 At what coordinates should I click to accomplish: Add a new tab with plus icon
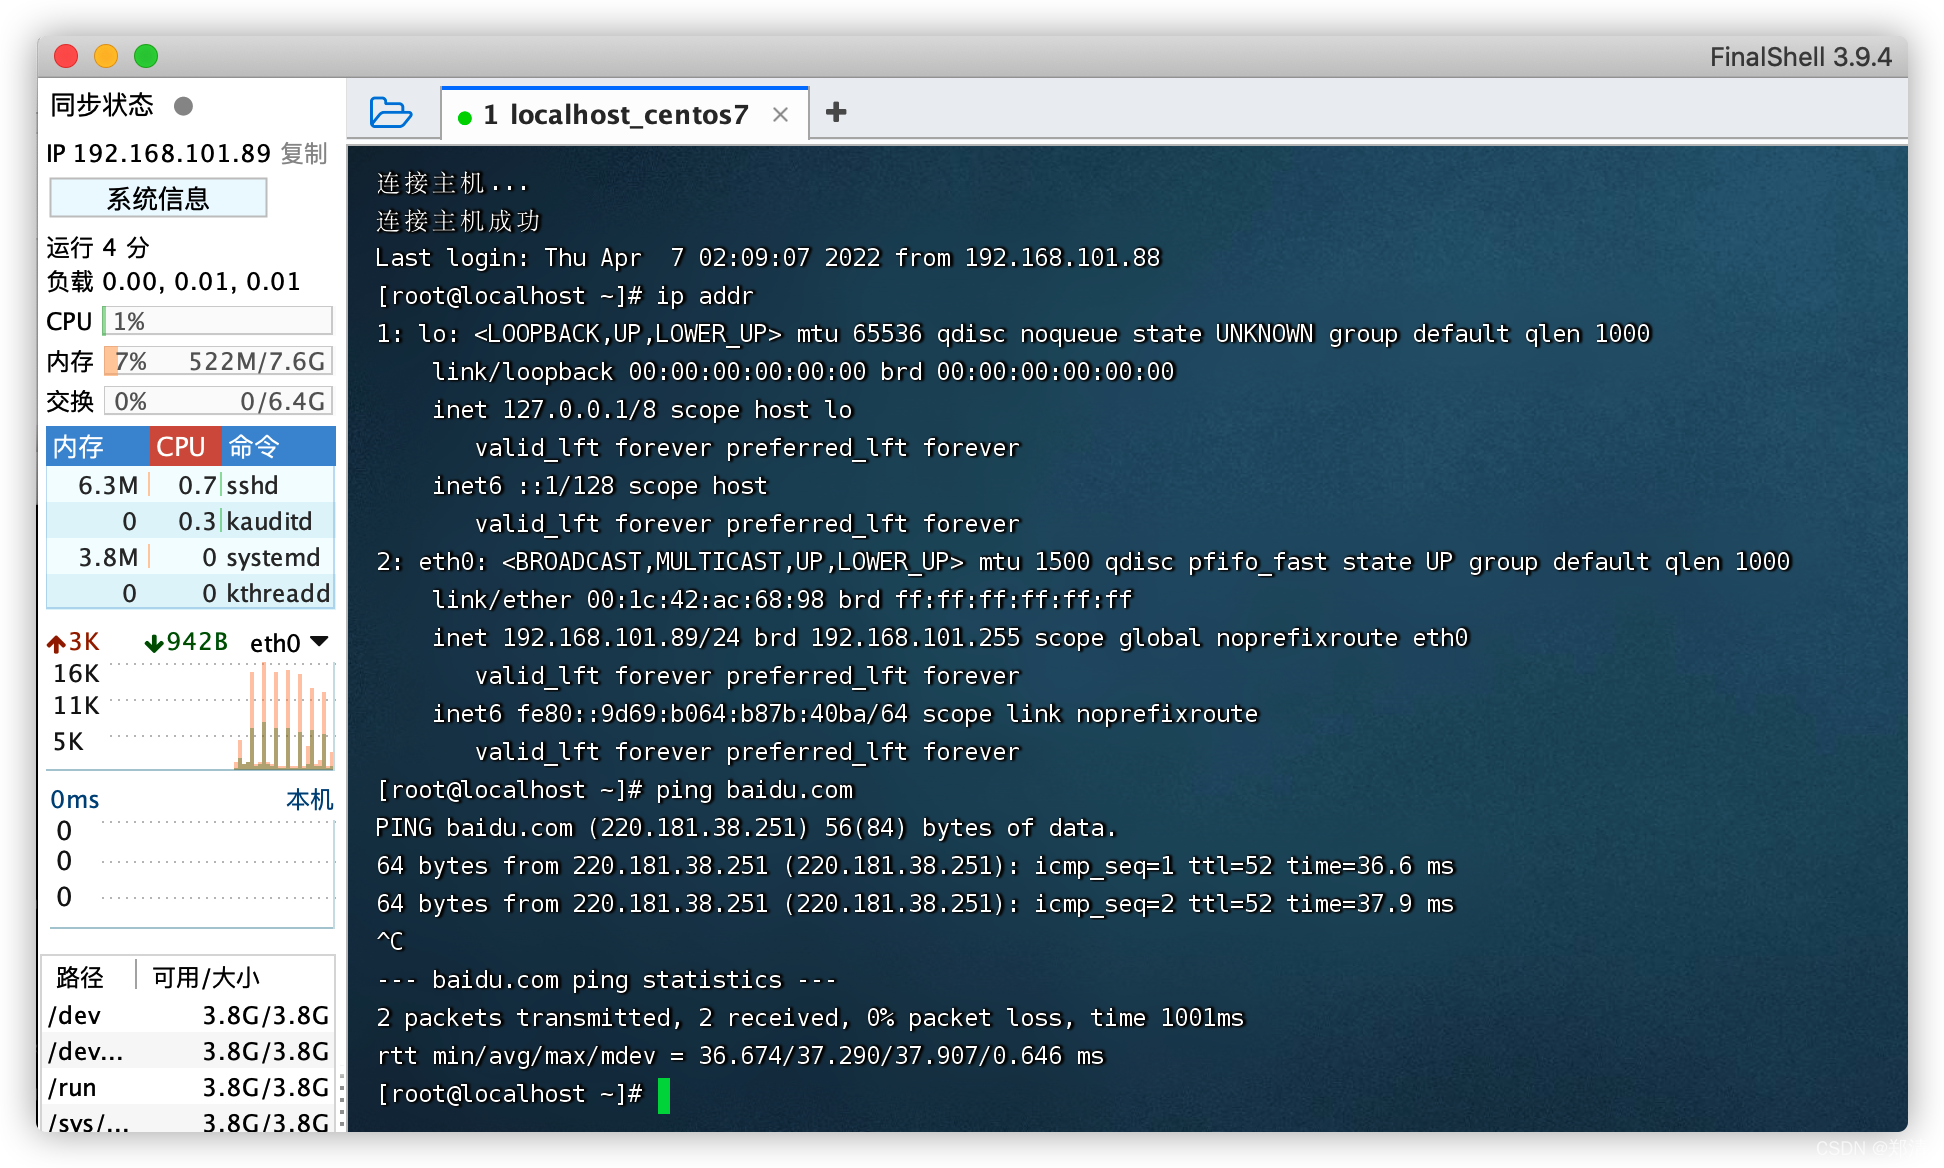pyautogui.click(x=836, y=112)
